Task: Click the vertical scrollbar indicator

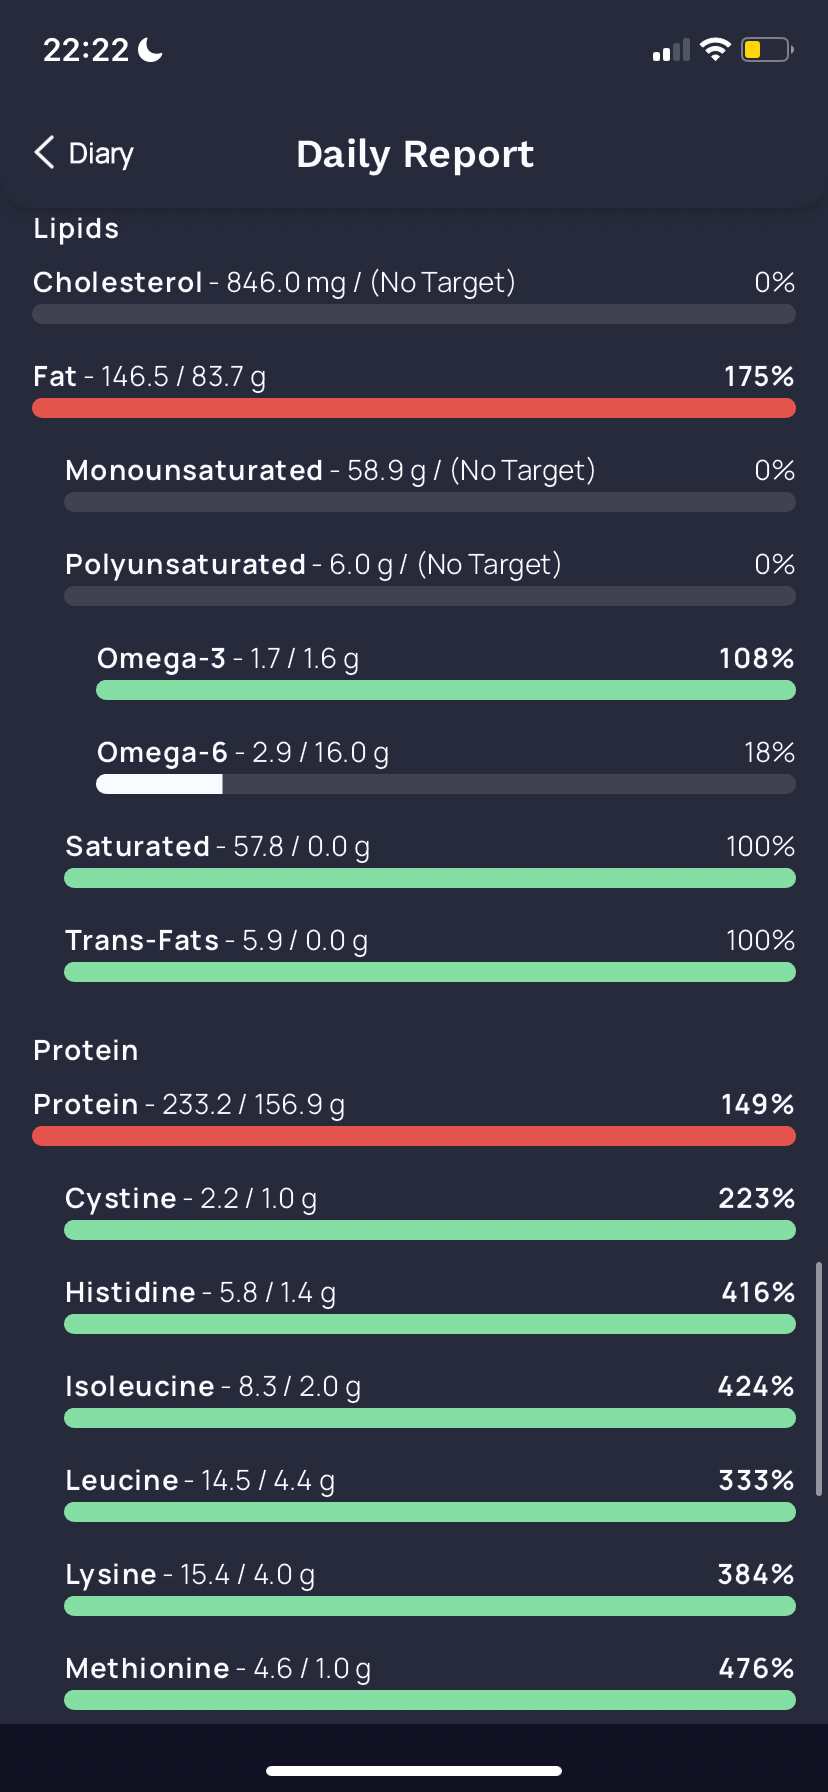Action: click(819, 1379)
